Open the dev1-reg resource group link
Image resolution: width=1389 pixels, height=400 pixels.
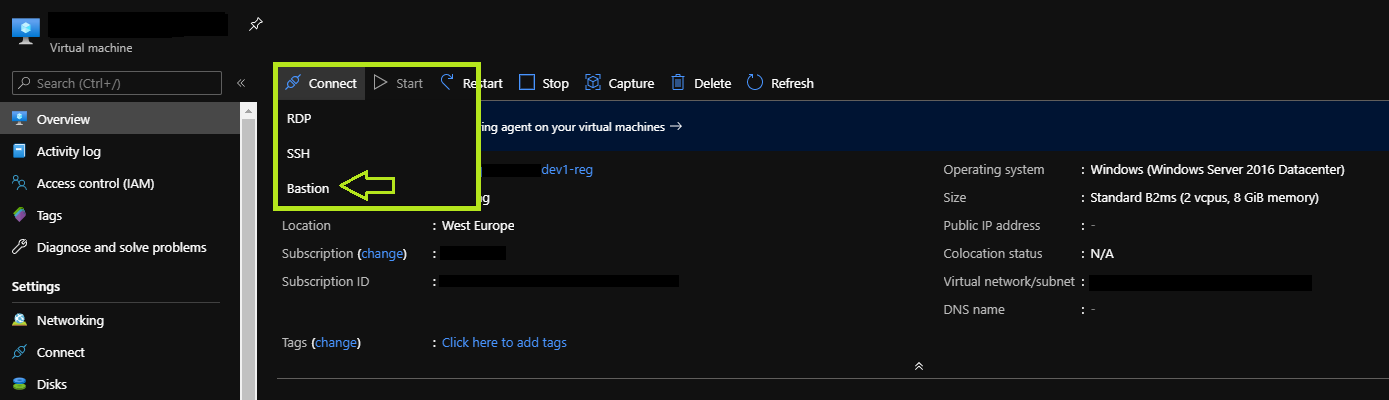pyautogui.click(x=567, y=170)
